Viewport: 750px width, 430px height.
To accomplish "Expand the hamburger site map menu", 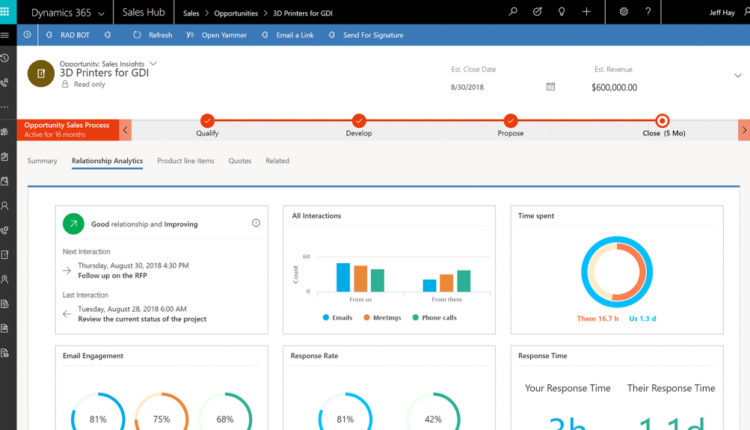I will click(6, 35).
